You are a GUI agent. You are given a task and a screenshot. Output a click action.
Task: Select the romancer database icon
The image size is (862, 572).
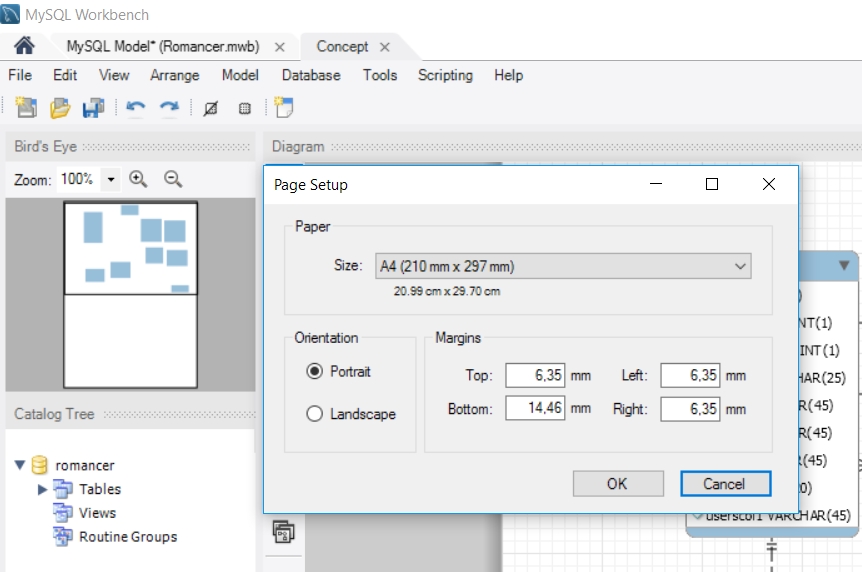40,465
